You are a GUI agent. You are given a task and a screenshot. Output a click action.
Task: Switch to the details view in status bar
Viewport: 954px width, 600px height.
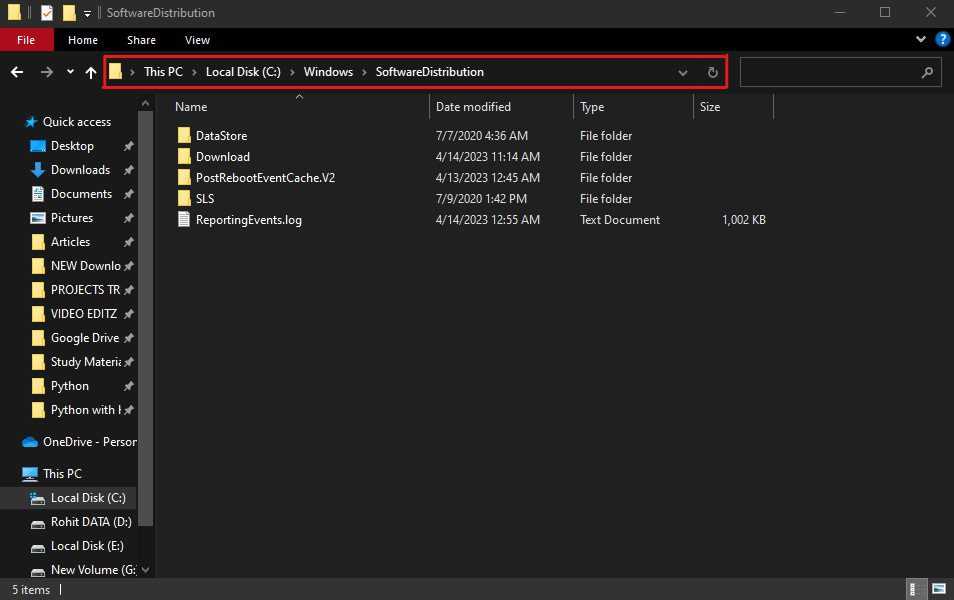[915, 589]
